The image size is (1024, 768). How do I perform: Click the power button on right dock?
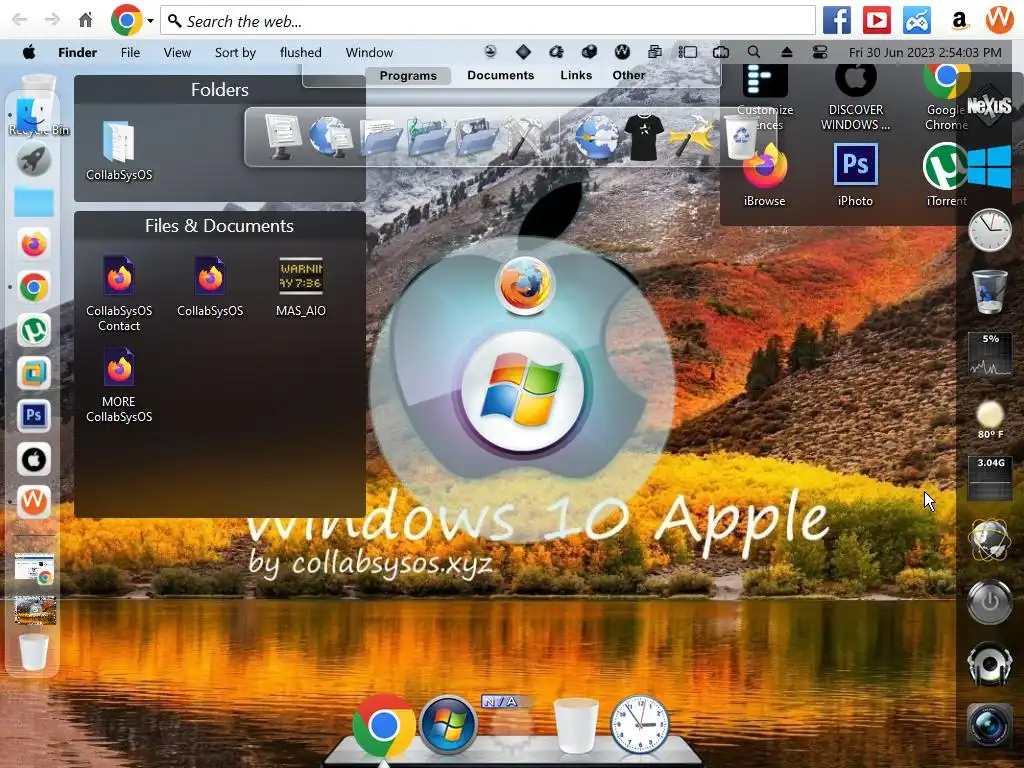pos(990,601)
